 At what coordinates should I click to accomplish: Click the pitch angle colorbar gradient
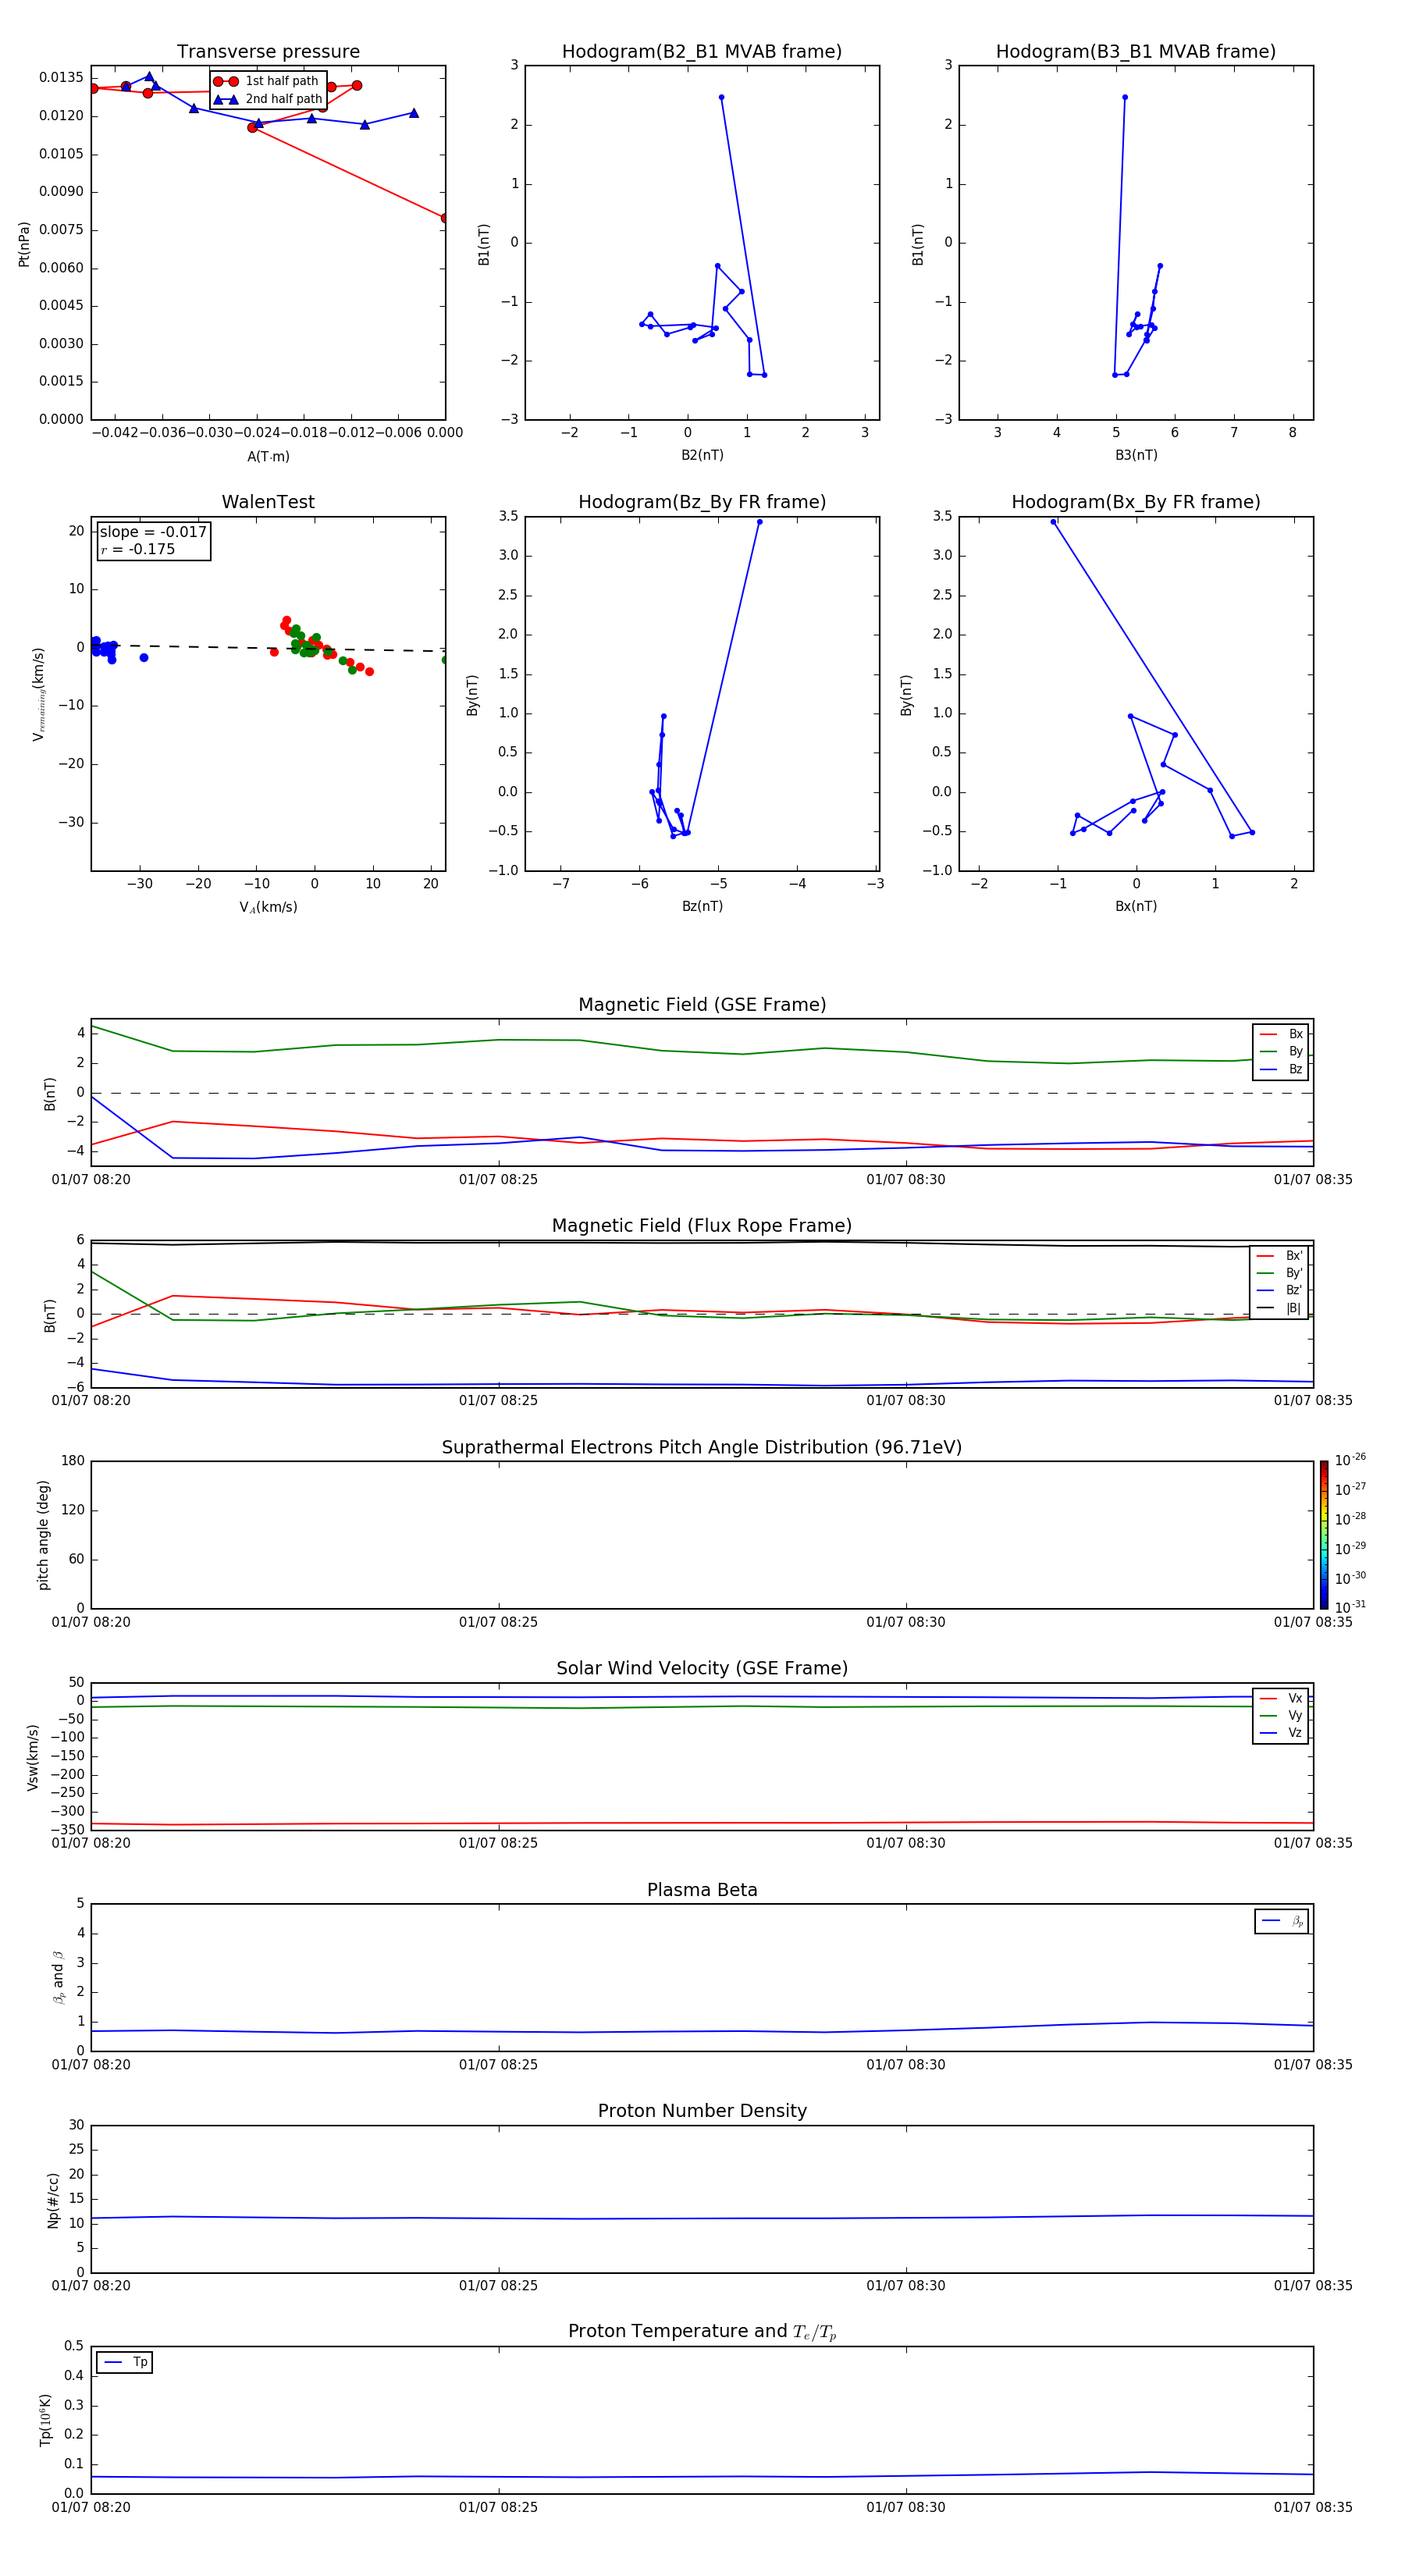point(1324,1535)
